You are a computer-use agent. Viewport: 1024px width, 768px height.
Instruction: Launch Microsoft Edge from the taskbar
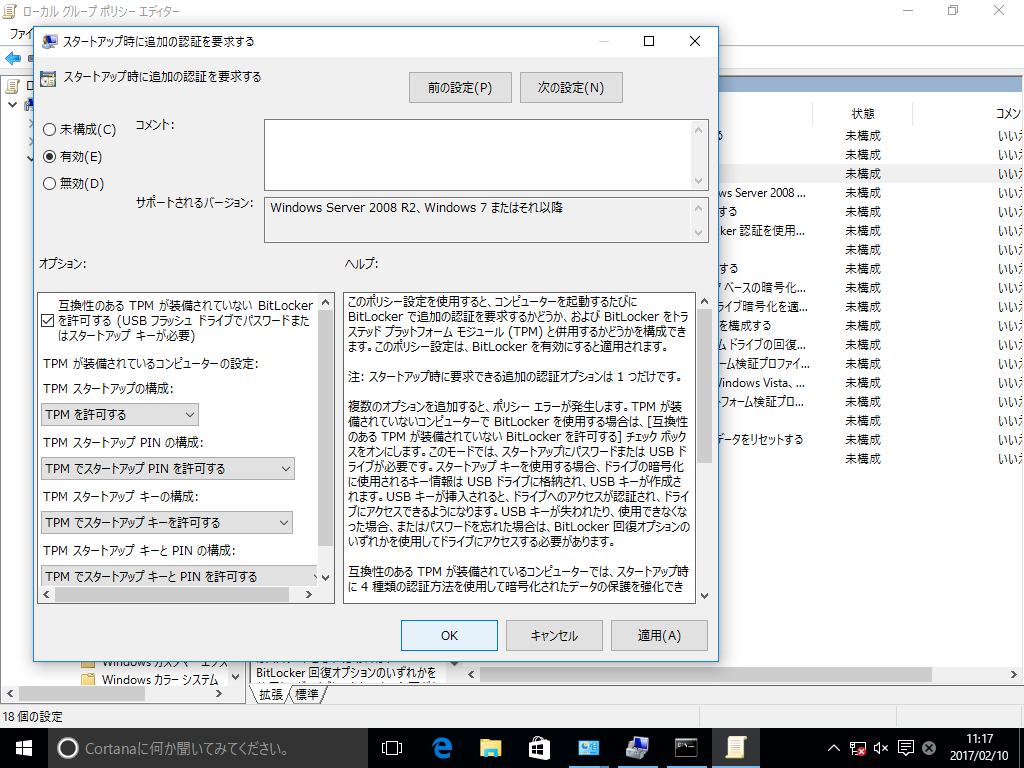click(442, 748)
